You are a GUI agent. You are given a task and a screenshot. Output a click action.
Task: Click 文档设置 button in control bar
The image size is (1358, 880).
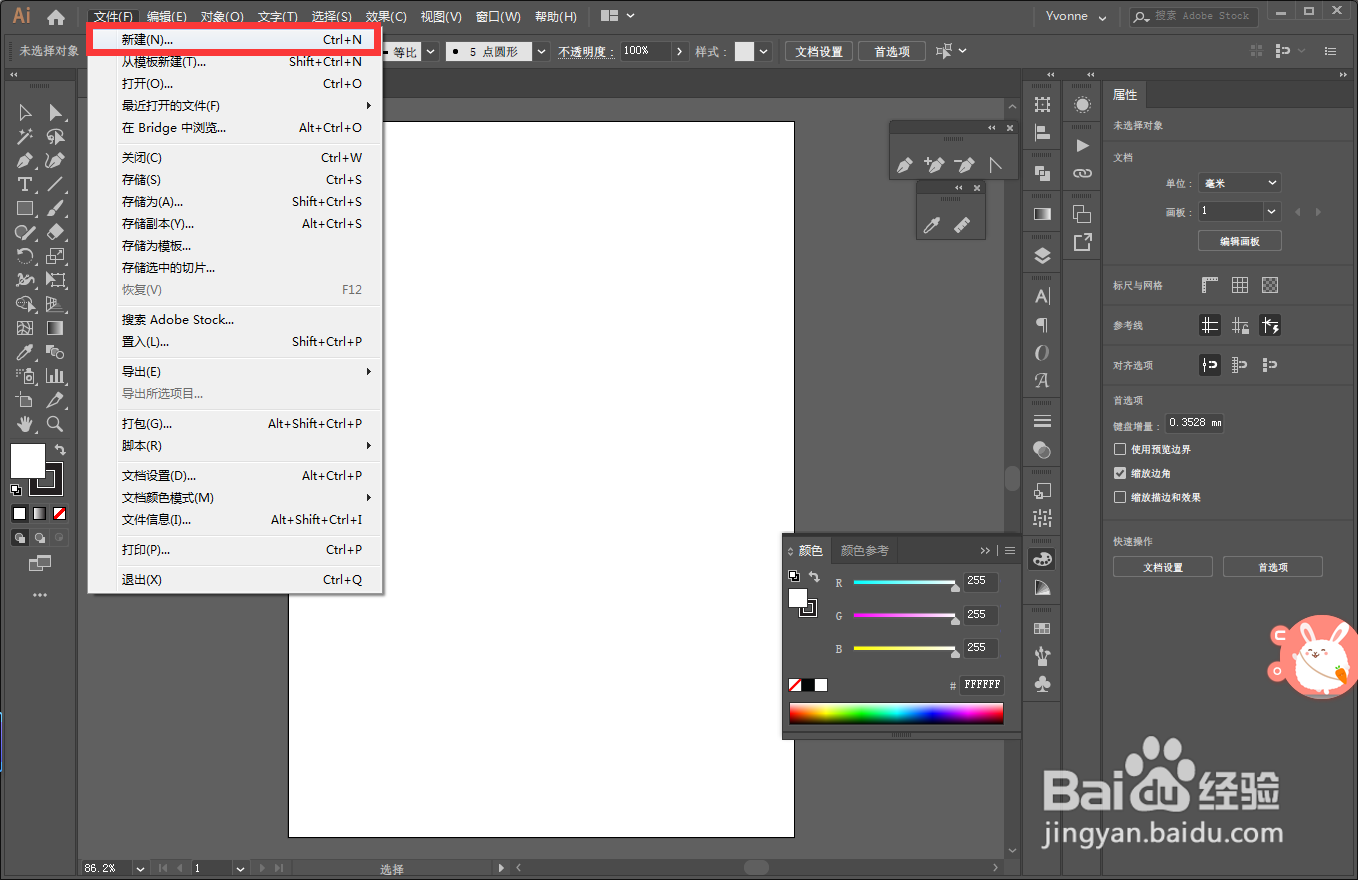(819, 51)
